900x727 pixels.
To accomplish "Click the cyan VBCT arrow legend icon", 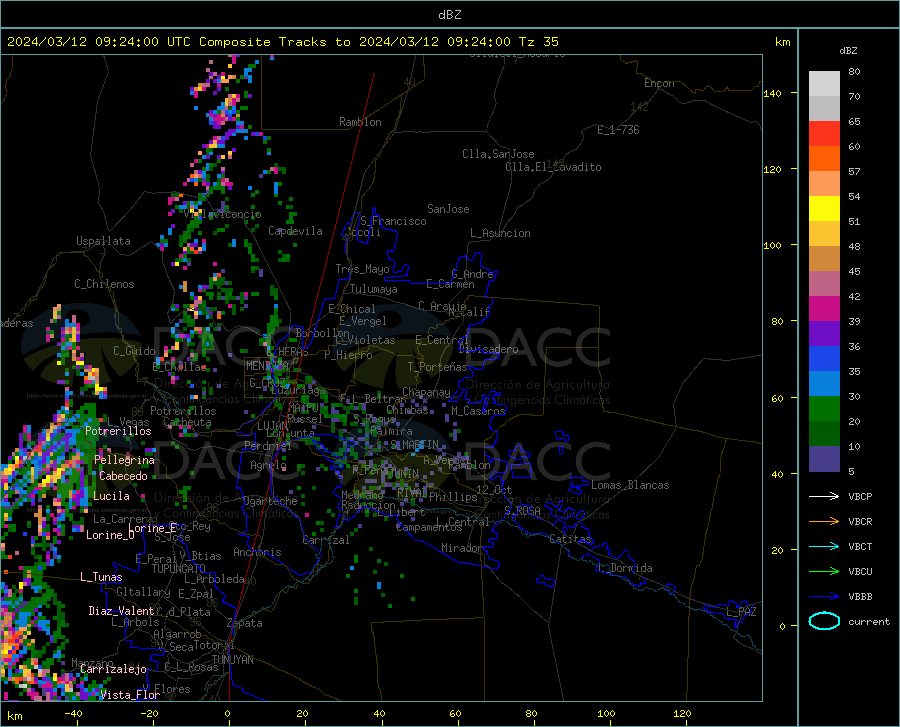I will coord(824,546).
